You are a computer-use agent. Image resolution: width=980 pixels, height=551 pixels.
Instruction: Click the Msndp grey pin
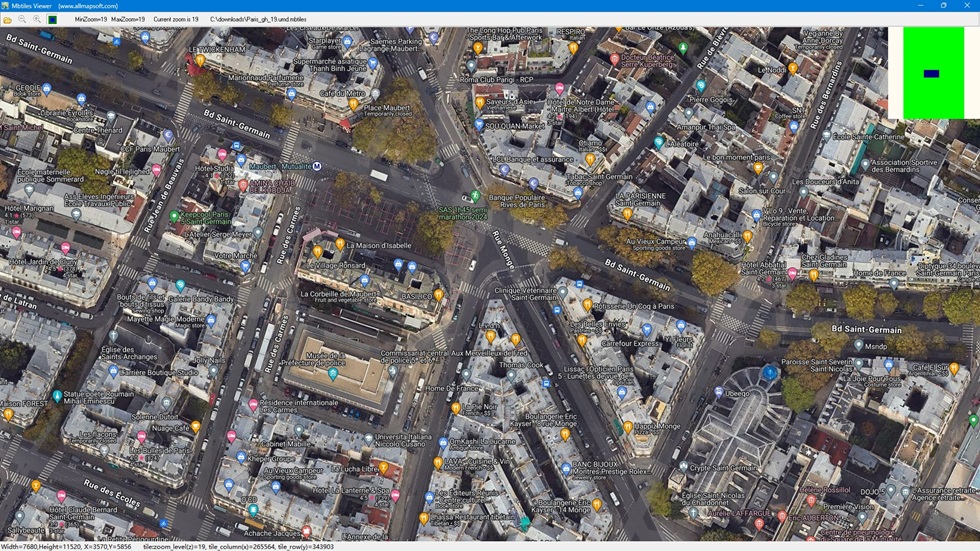pos(859,345)
